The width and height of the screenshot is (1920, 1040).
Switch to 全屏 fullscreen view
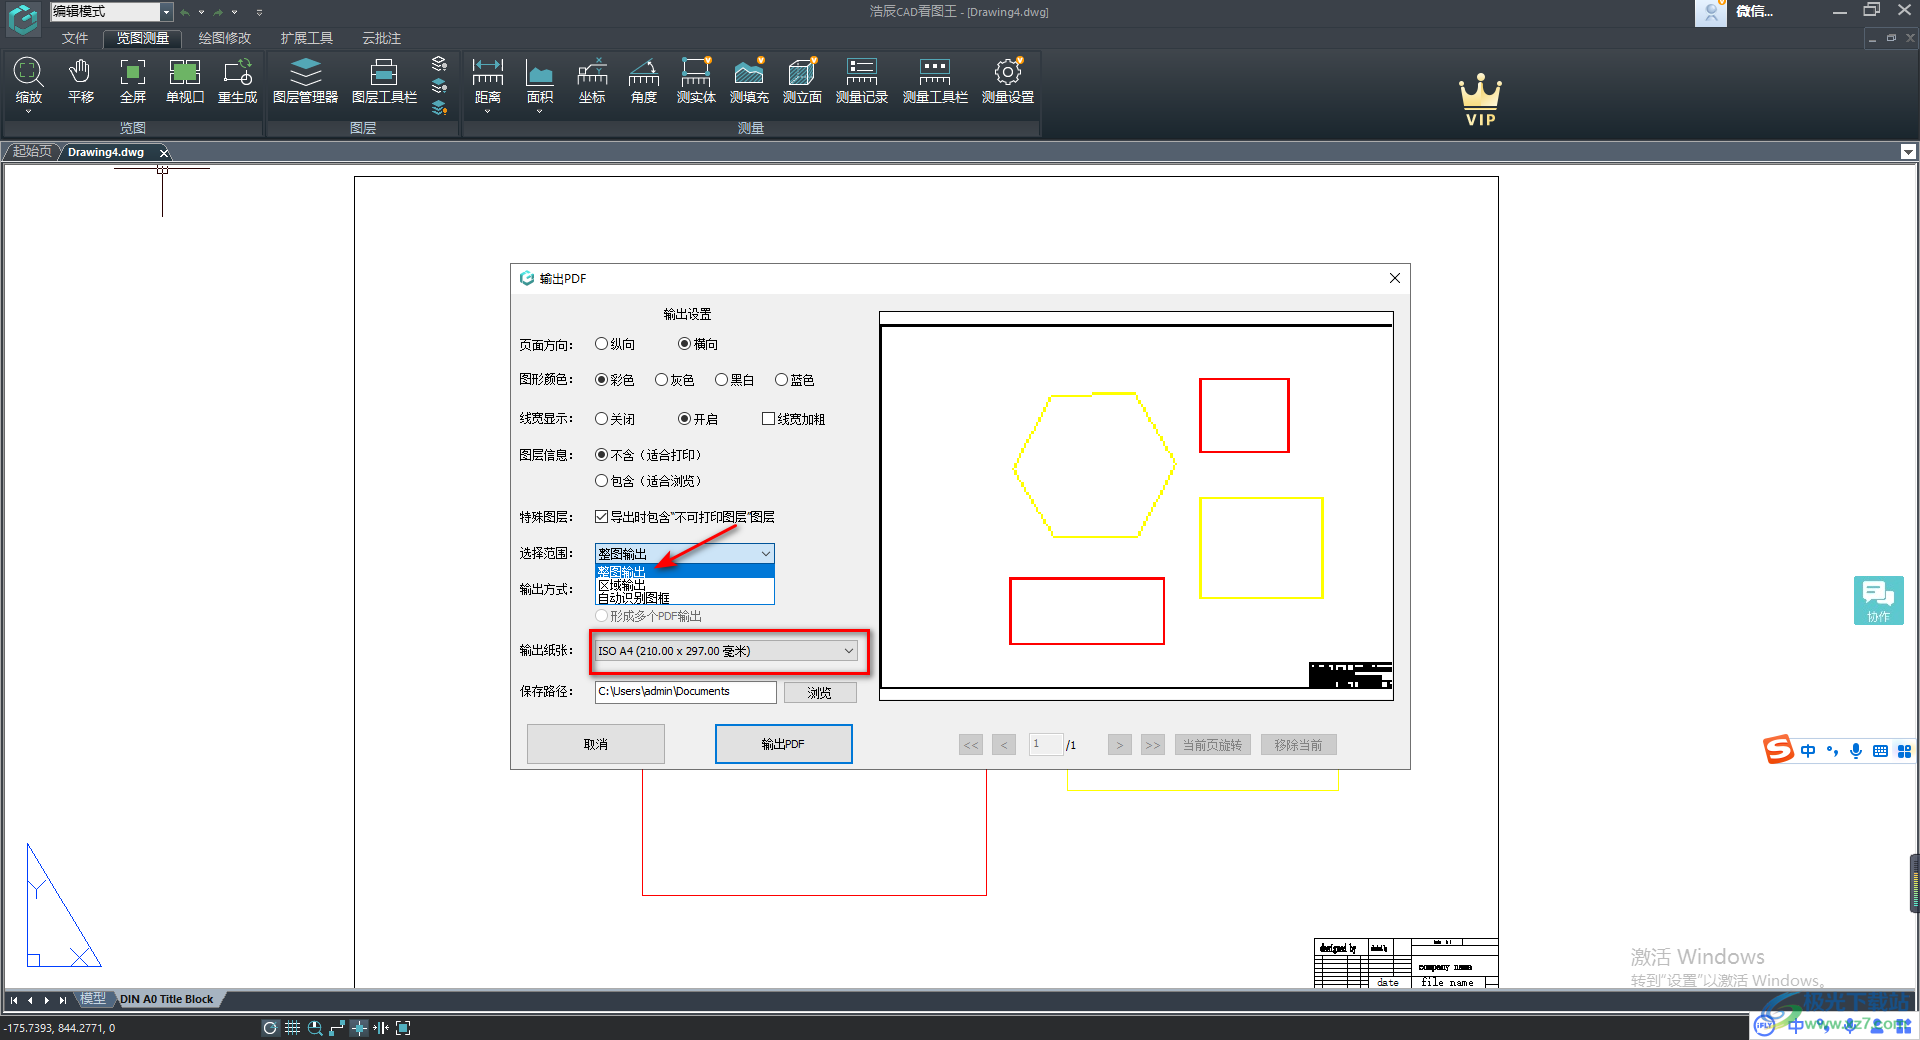click(x=133, y=80)
